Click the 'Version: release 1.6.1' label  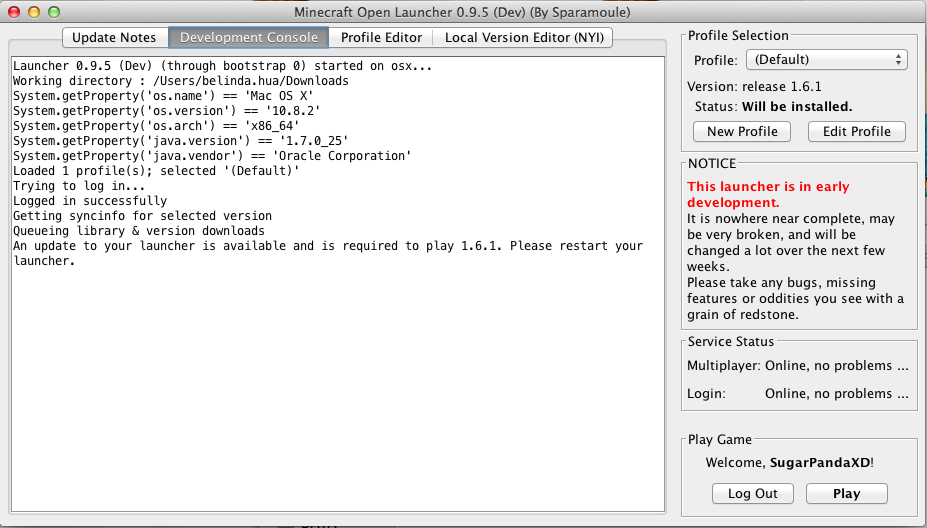(x=754, y=87)
